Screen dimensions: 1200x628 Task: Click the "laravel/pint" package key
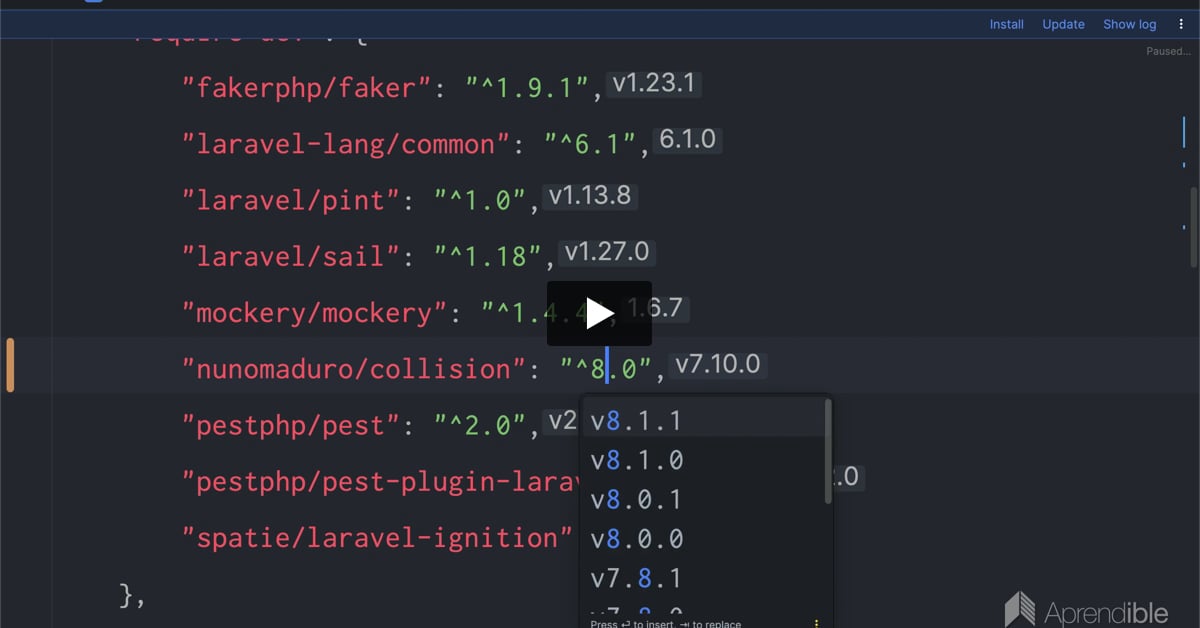click(x=291, y=200)
